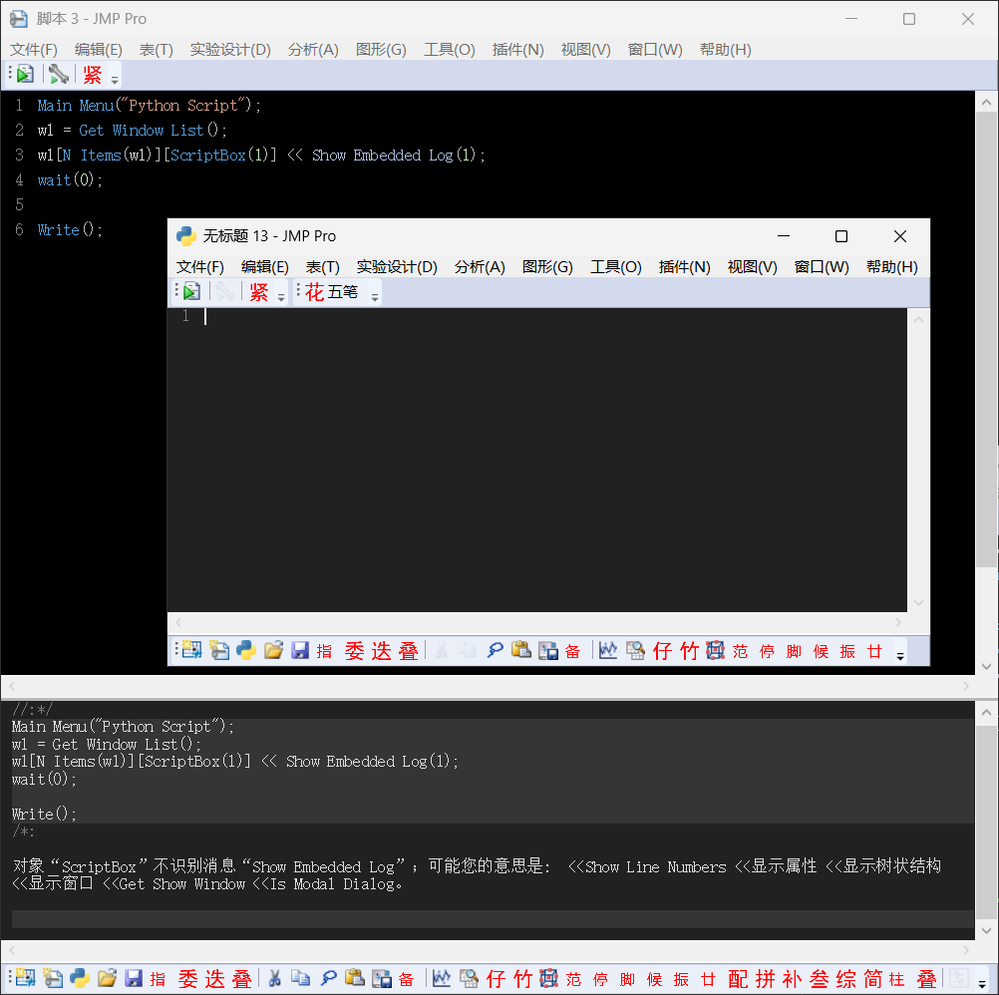The image size is (999, 995).
Task: Open bottom toolbar overflow arrow in 无标题 13
Action: [x=900, y=655]
